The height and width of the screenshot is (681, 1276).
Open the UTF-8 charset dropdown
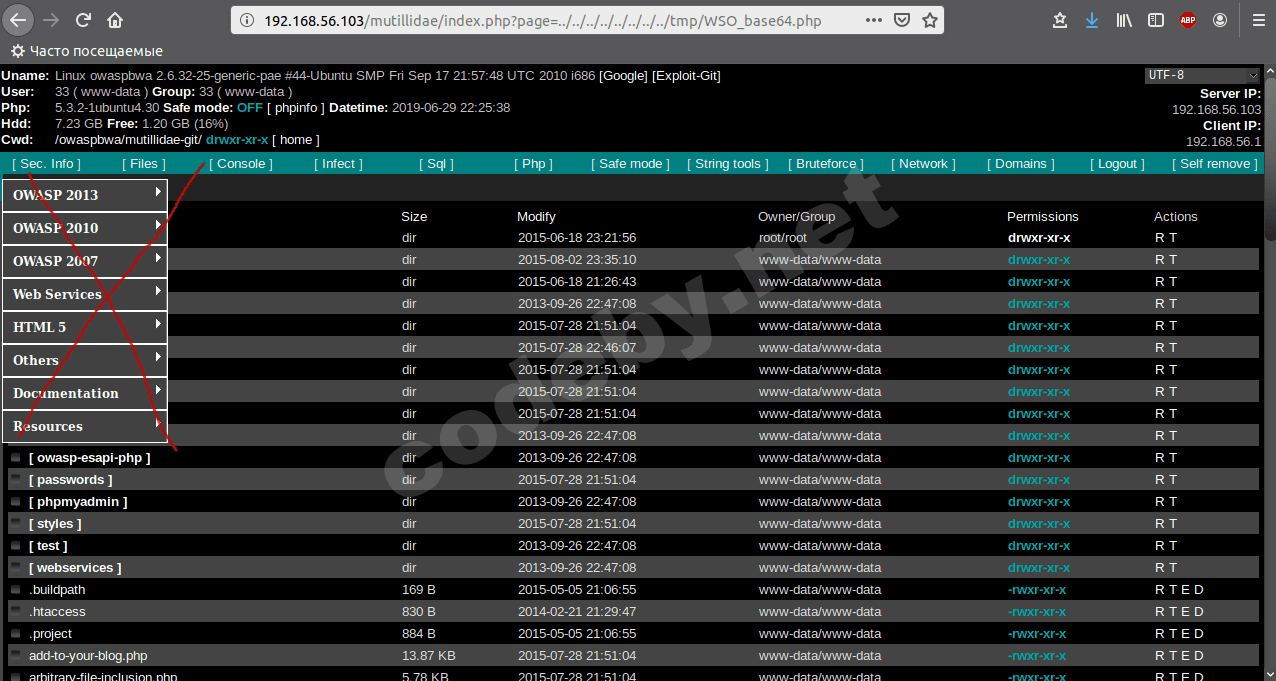1202,75
